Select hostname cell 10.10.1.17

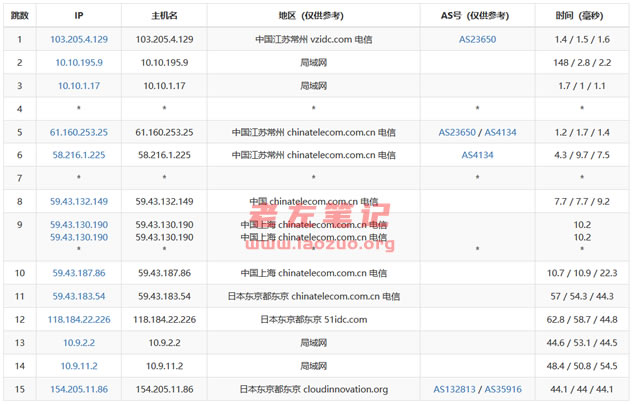(x=164, y=86)
